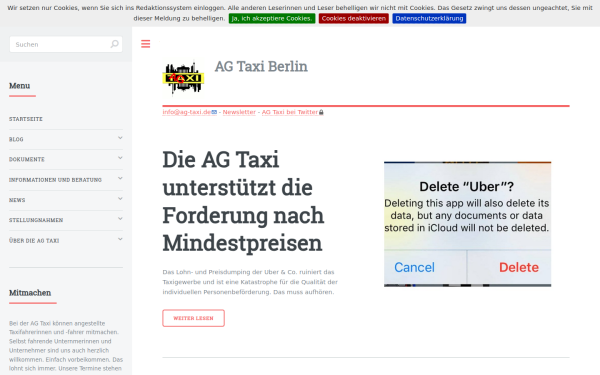Toggle the sidebar with the hamburger icon
600x375 pixels.
click(x=145, y=44)
